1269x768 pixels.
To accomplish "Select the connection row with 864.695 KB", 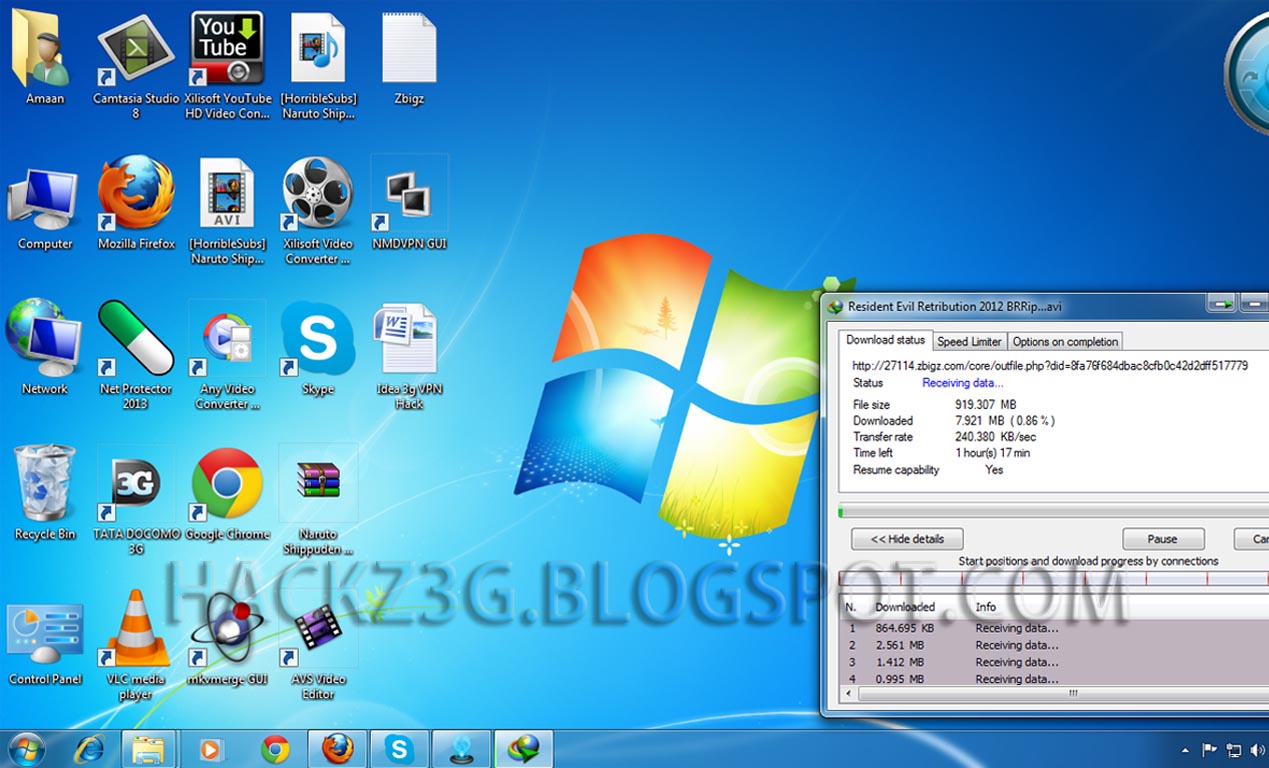I will tap(1053, 628).
